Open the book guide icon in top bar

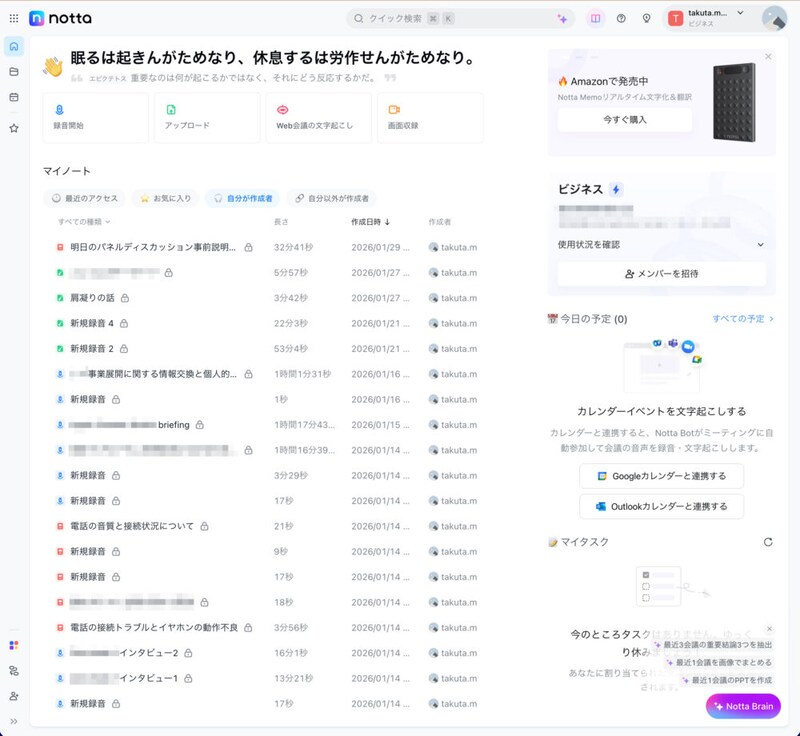[x=595, y=18]
